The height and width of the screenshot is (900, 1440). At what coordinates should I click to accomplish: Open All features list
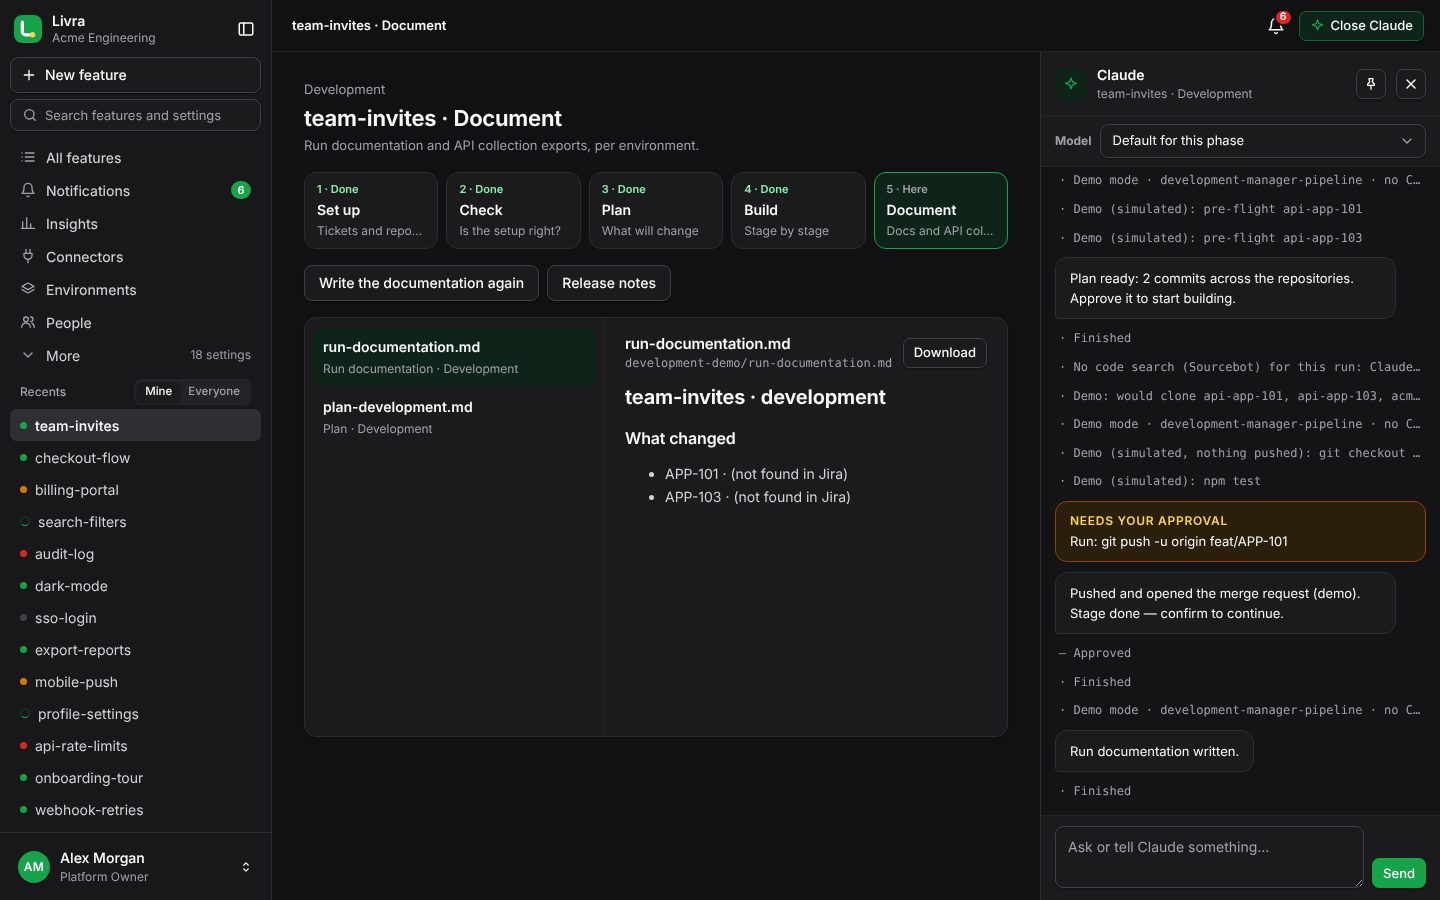[x=135, y=158]
